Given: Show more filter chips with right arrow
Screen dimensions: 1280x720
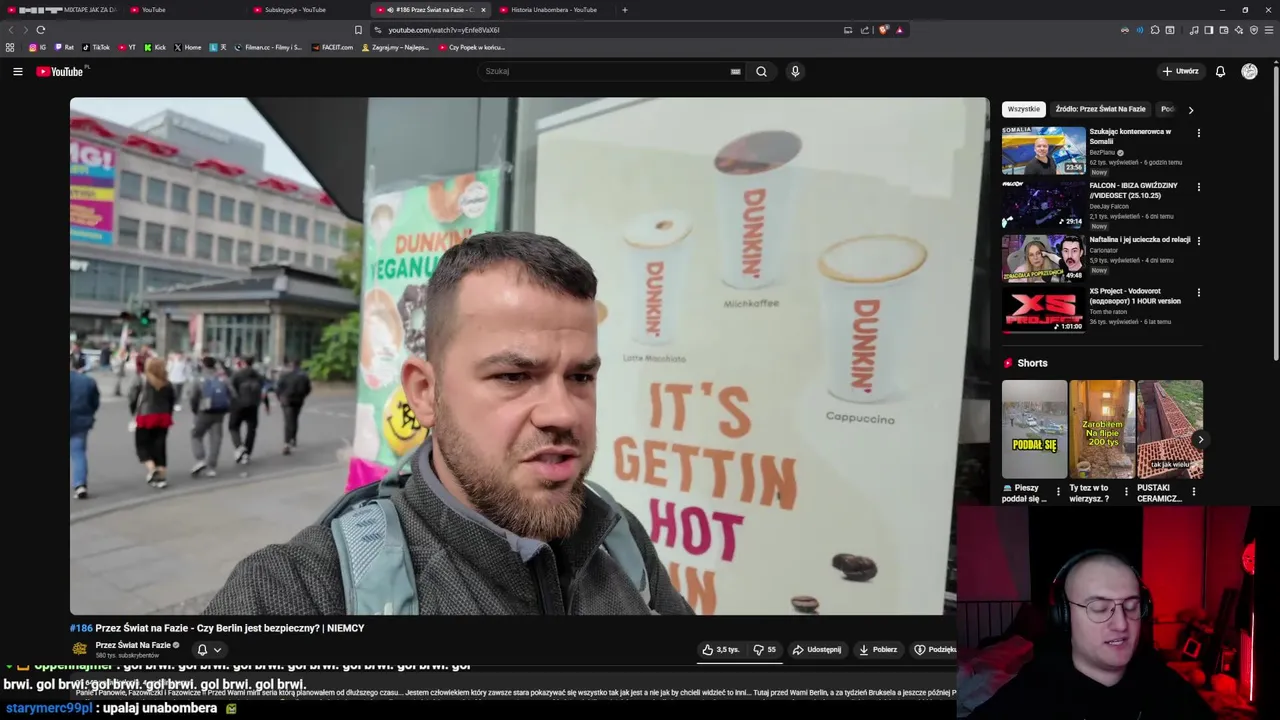Looking at the screenshot, I should coord(1190,110).
